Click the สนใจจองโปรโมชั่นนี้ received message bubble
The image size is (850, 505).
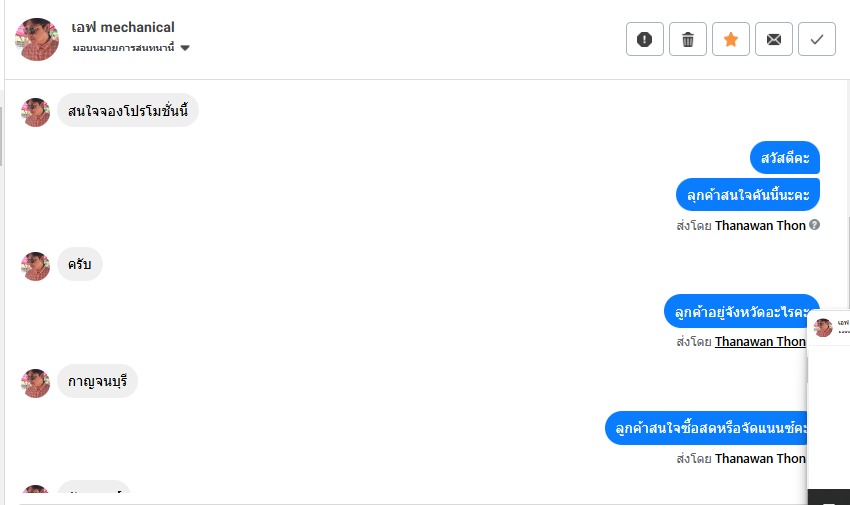point(128,111)
